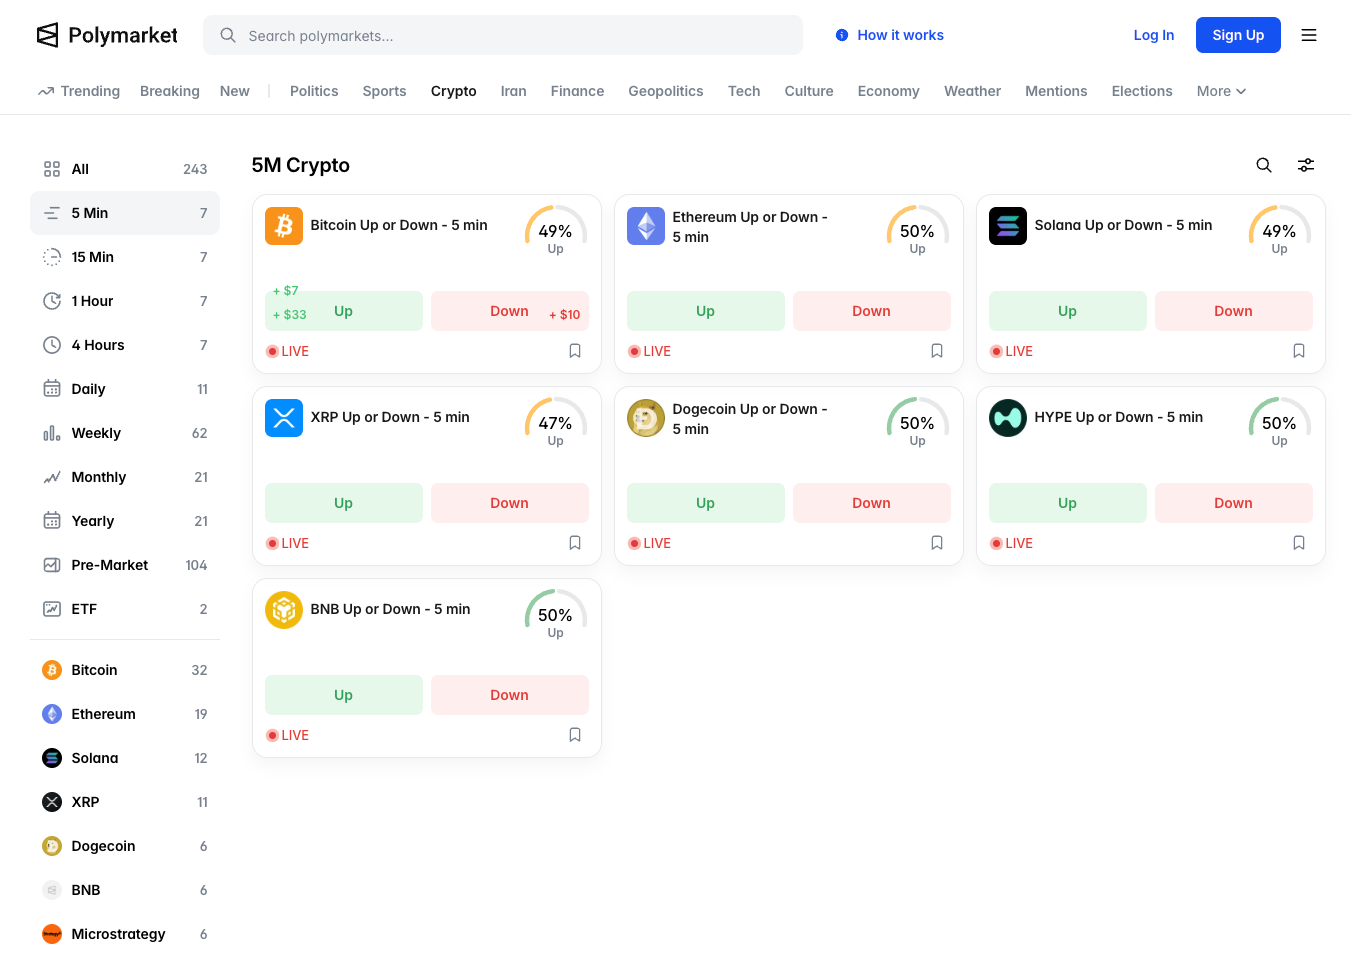This screenshot has height=965, width=1351.
Task: Click the XRP logo icon in market card
Action: tap(284, 418)
